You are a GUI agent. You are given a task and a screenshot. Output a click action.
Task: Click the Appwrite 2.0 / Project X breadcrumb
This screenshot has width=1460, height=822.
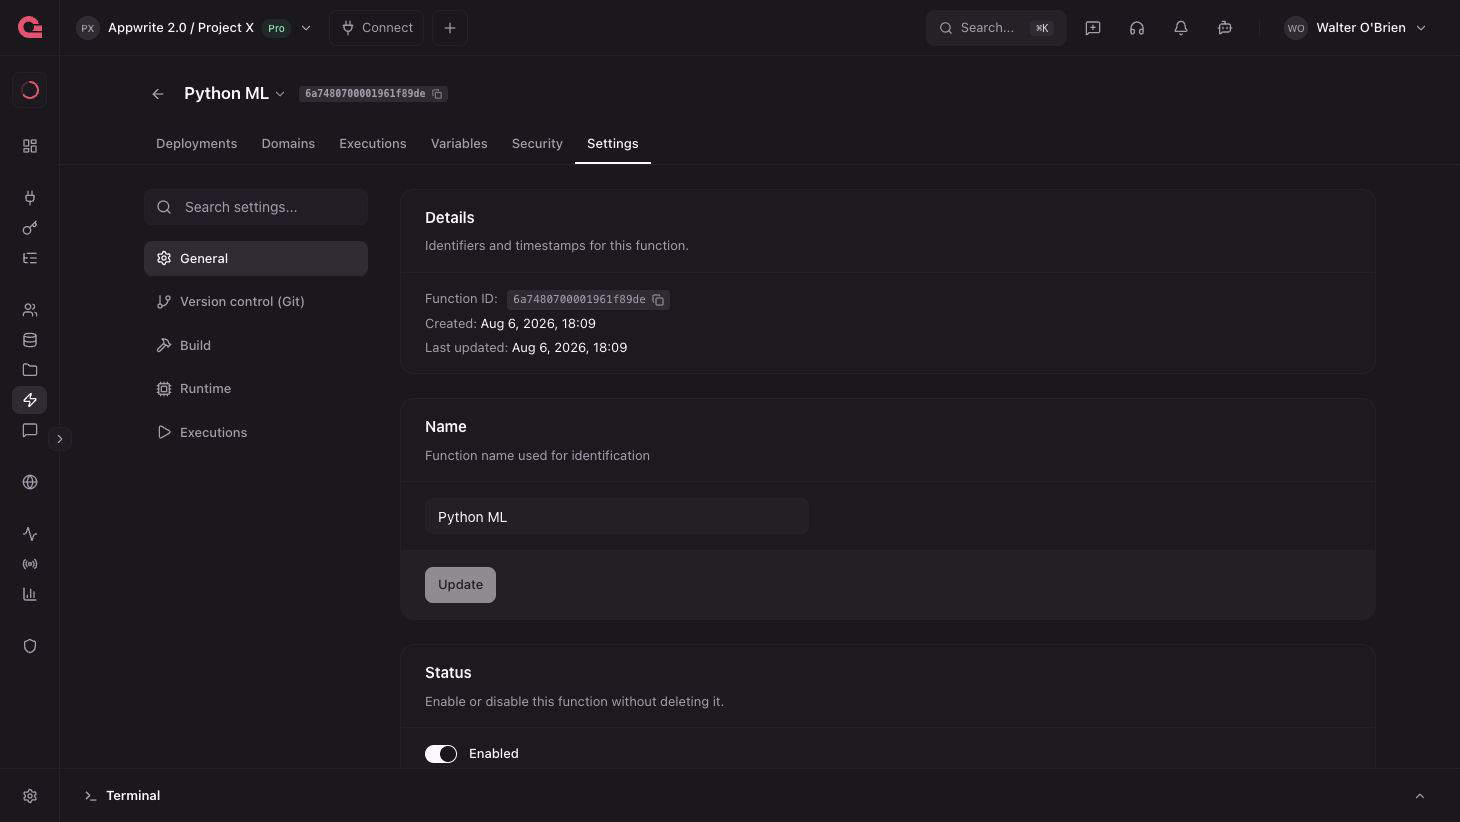[x=181, y=28]
